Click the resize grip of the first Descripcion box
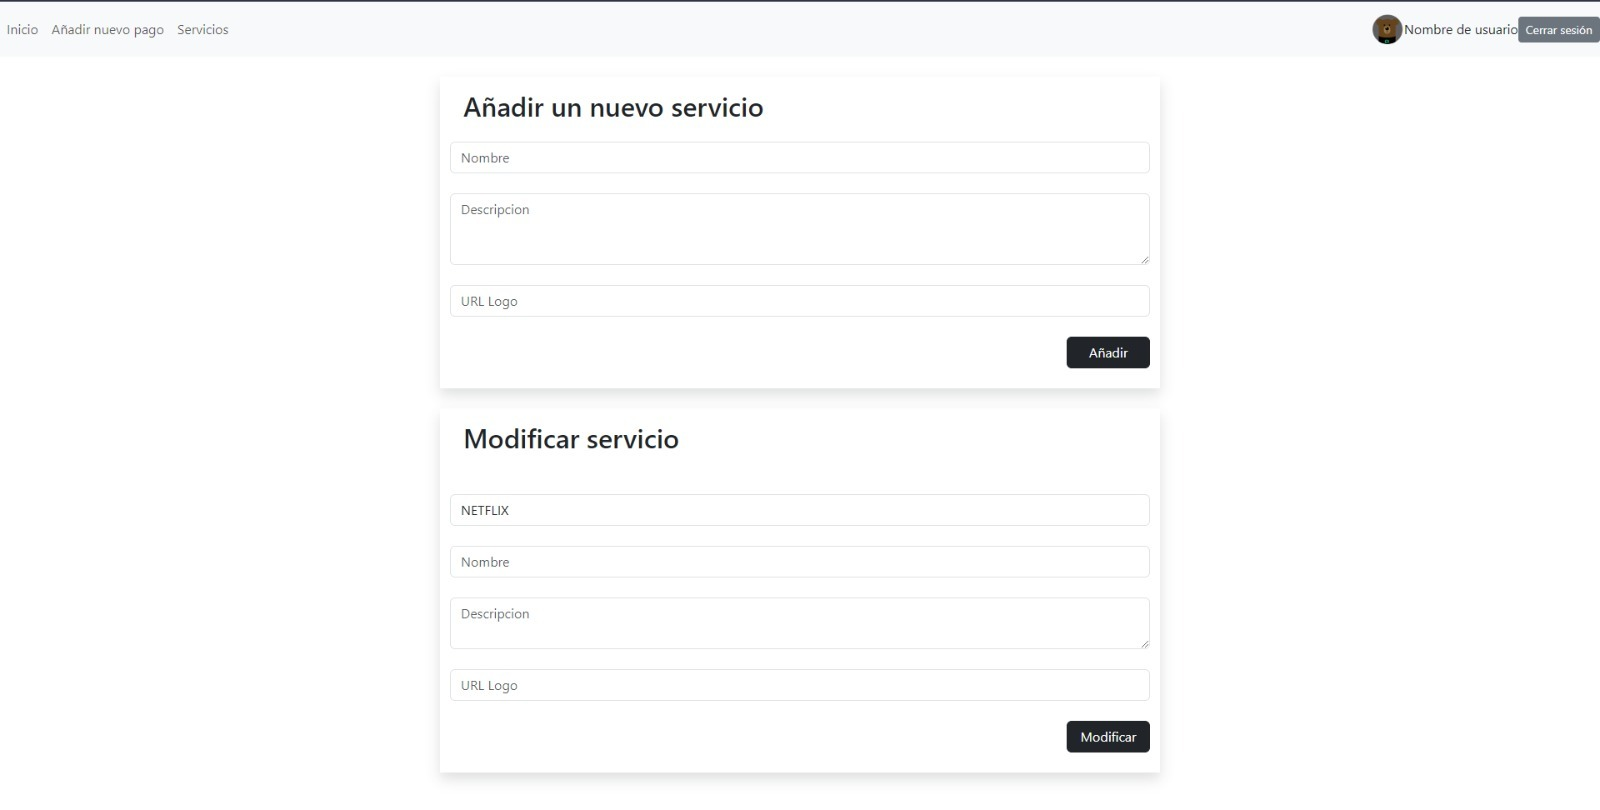This screenshot has width=1600, height=810. (x=1143, y=260)
